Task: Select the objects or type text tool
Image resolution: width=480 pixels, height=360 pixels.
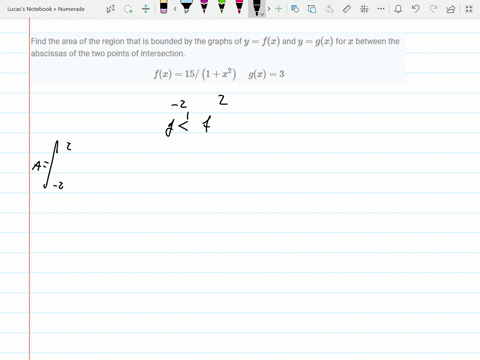Action: coord(111,9)
